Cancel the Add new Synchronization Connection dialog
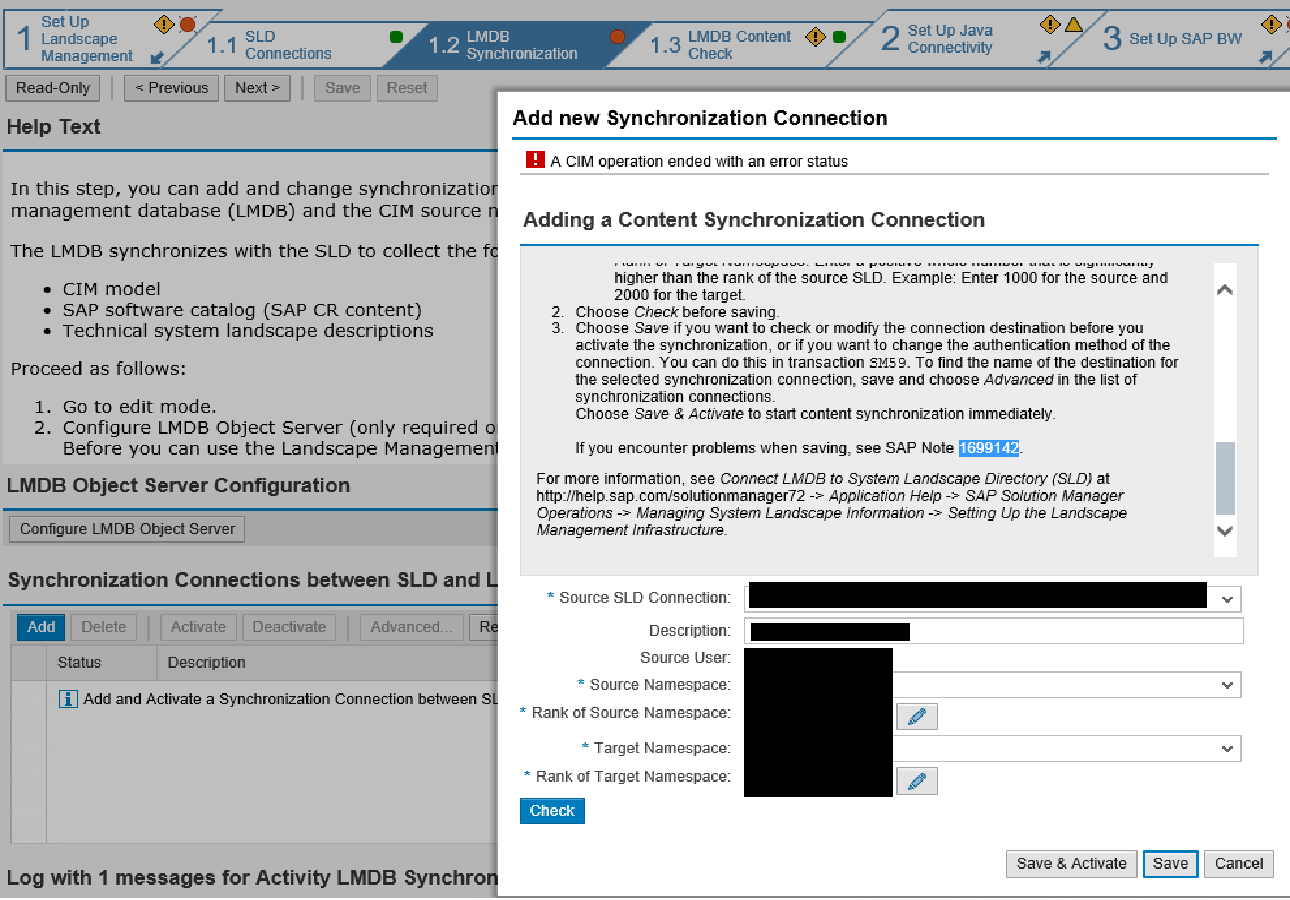 point(1239,864)
